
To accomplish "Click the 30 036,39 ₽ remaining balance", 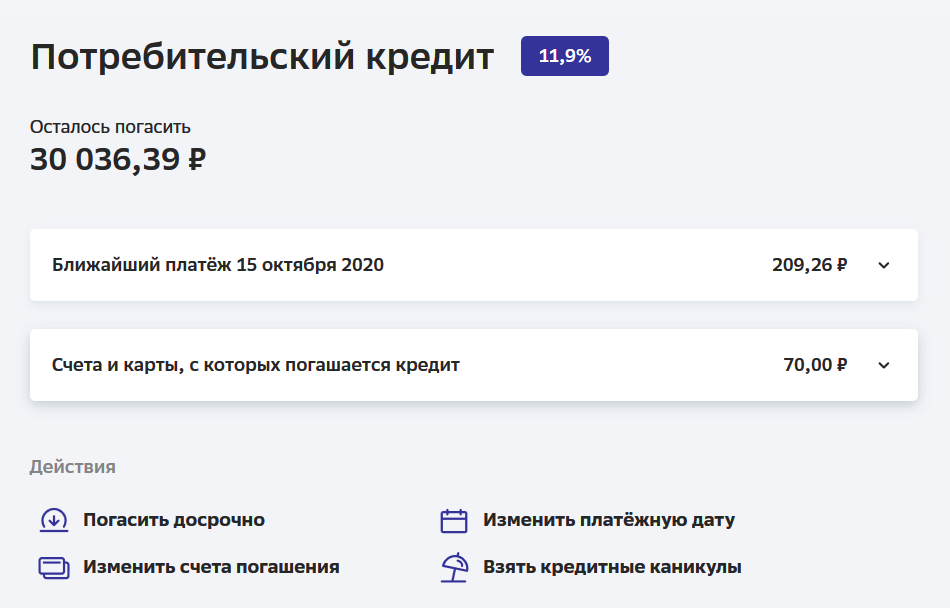I will pyautogui.click(x=118, y=159).
